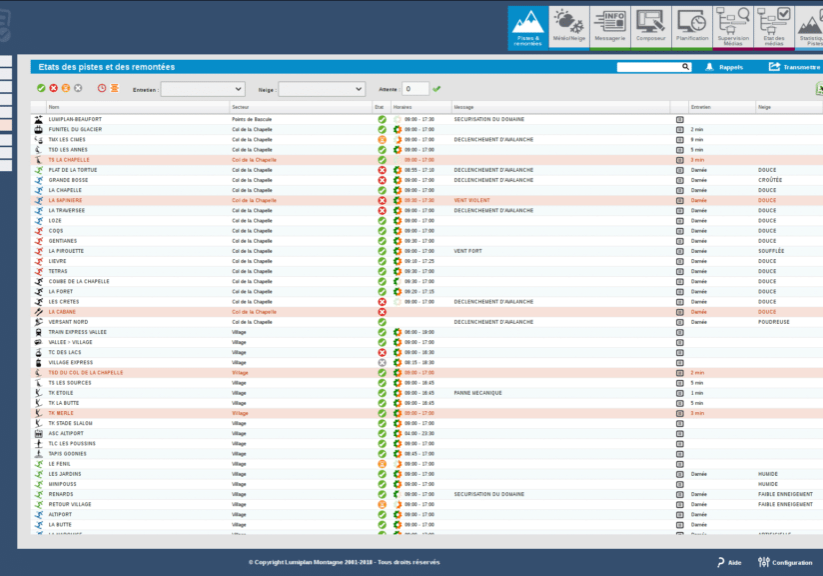Select the RETOUR VILLAGE row name
Image resolution: width=823 pixels, height=576 pixels.
[x=70, y=505]
